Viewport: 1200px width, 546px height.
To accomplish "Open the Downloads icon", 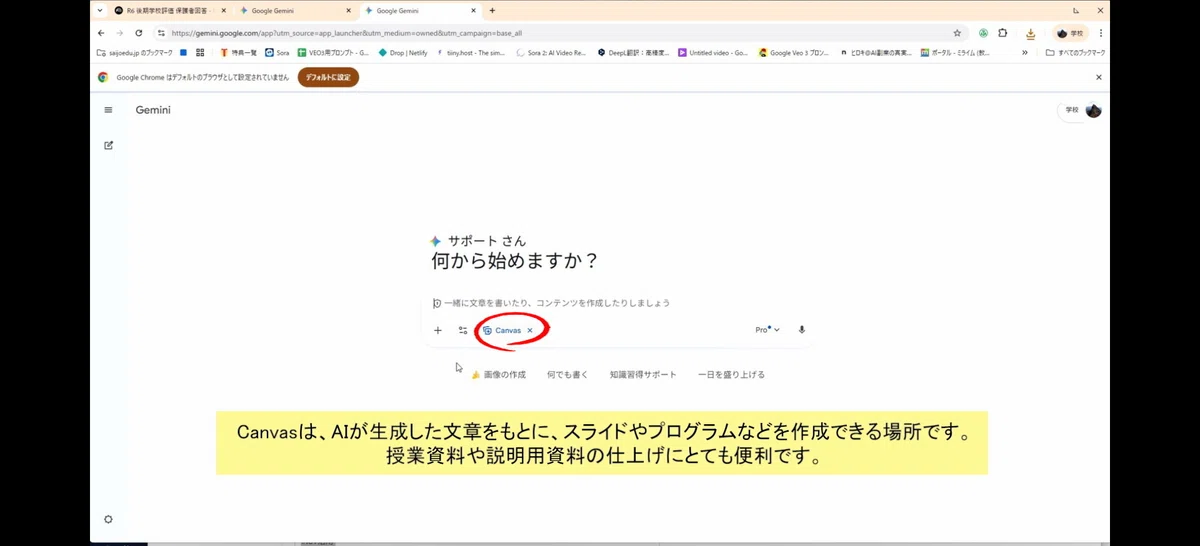I will 1030,33.
